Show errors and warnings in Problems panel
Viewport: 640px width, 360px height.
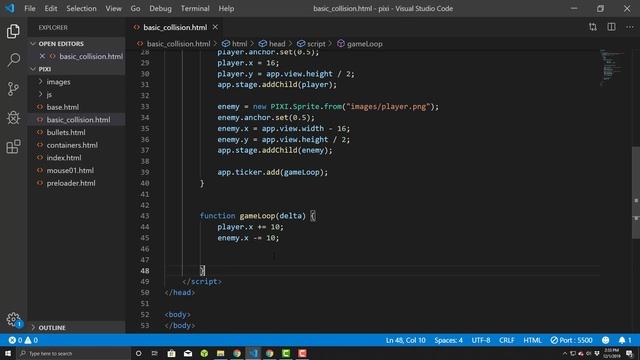click(x=23, y=340)
